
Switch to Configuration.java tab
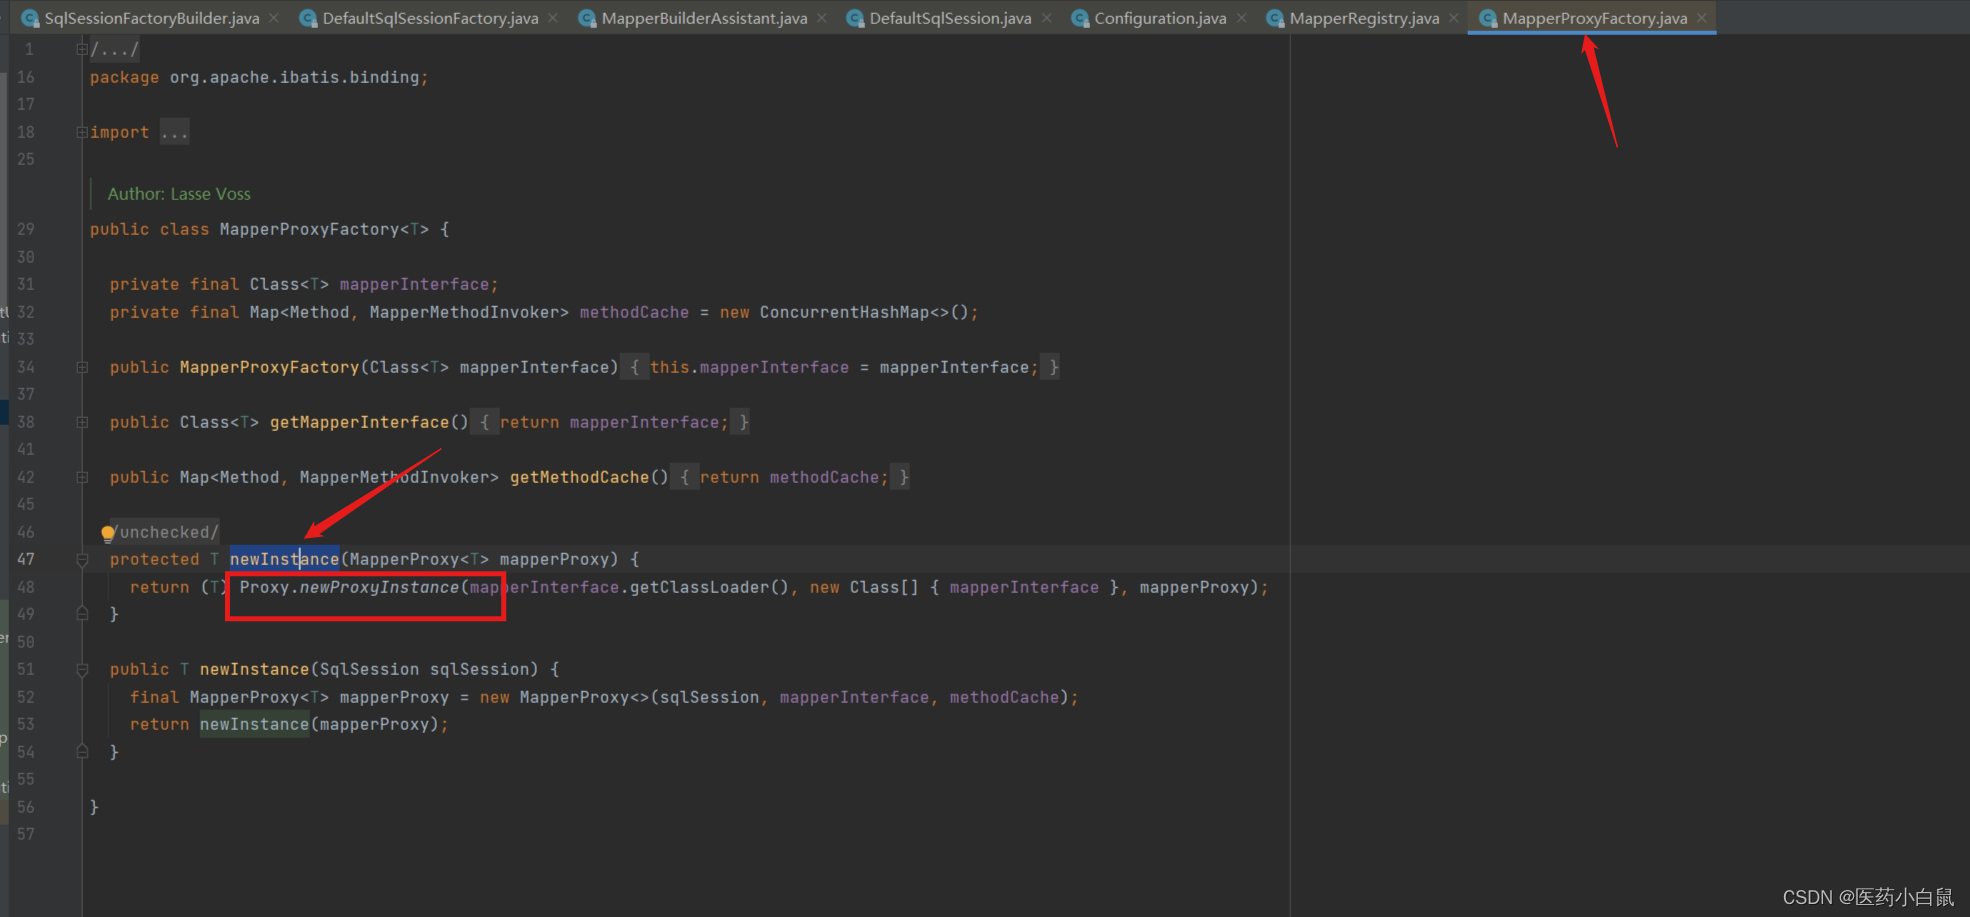coord(1160,18)
